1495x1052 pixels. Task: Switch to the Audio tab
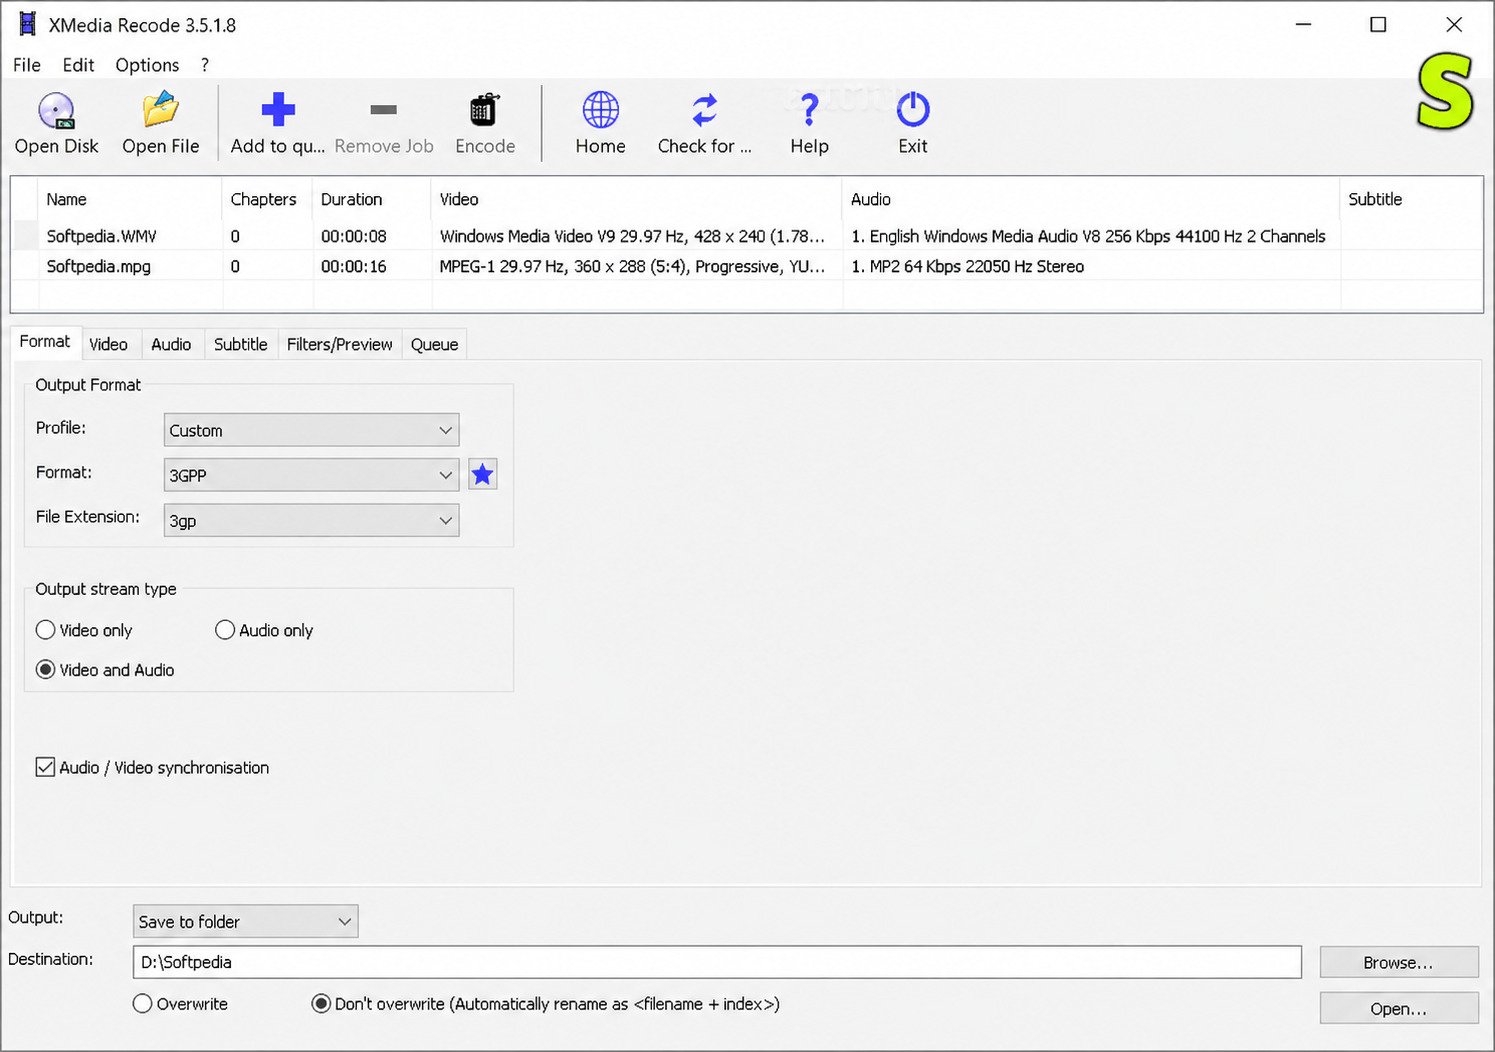(x=171, y=344)
